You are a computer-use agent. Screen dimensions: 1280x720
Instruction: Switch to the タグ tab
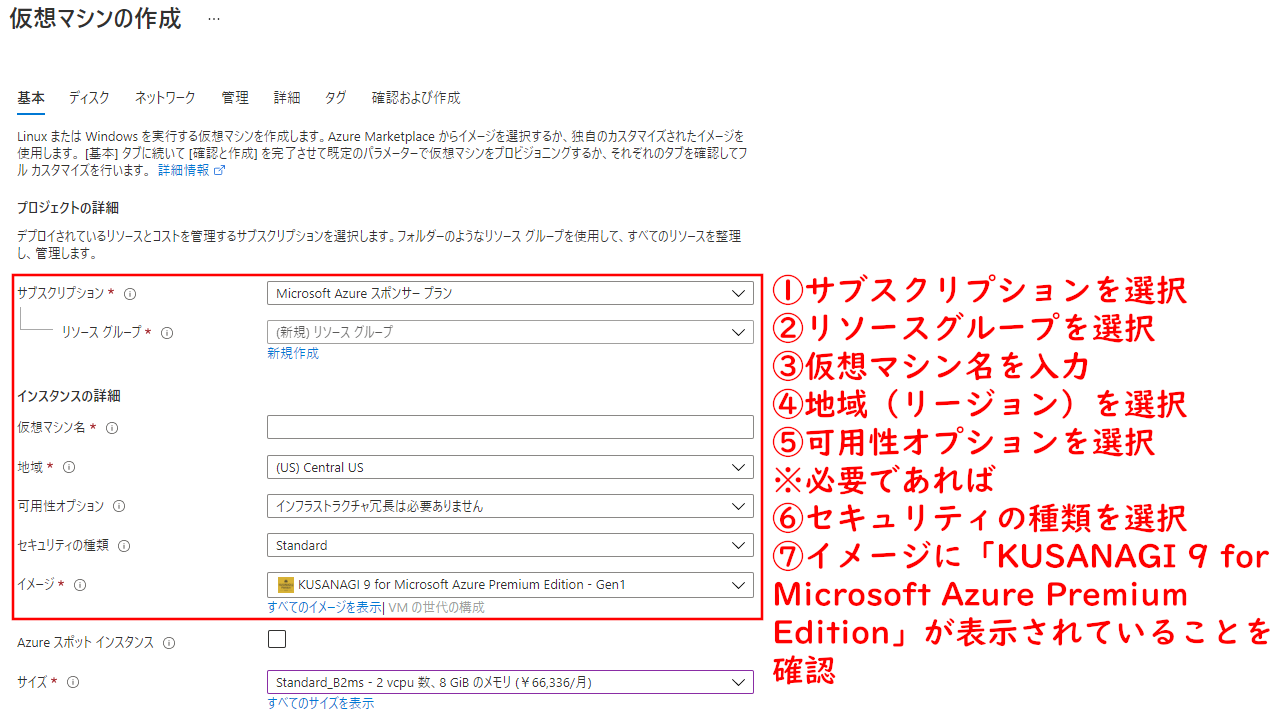(336, 98)
